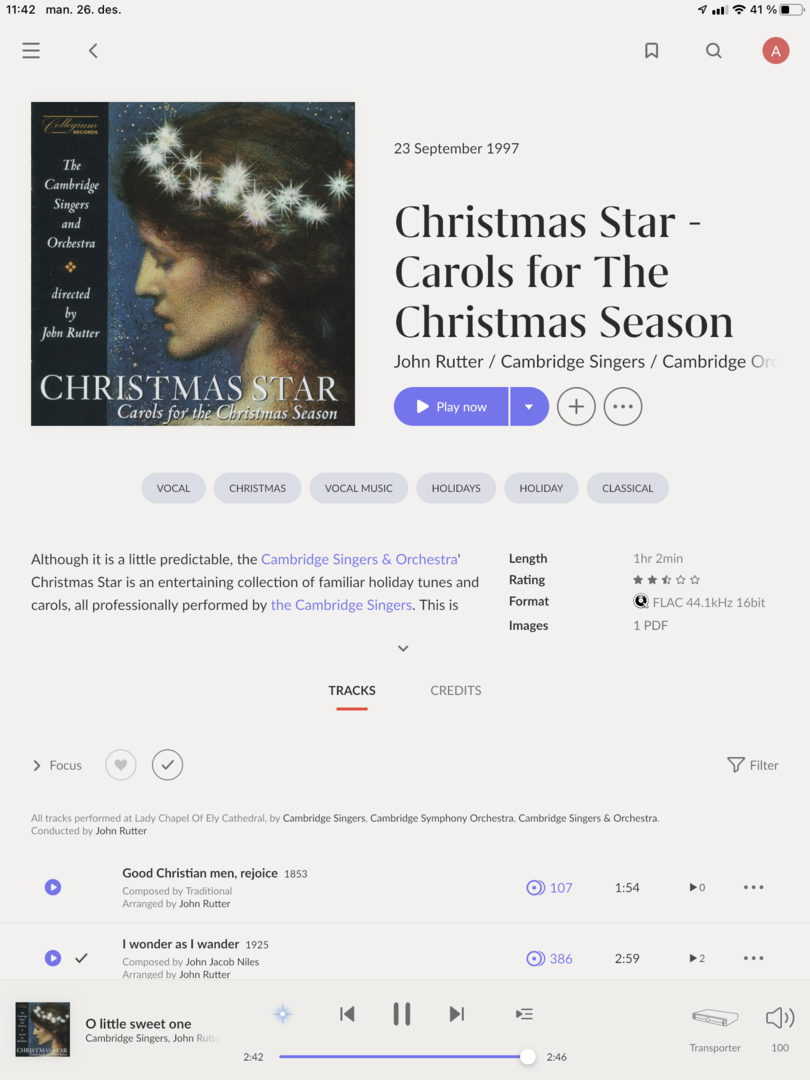Screen dimensions: 810x1080
Task: Open the Roon Radio sparkle icon
Action: (x=282, y=1014)
